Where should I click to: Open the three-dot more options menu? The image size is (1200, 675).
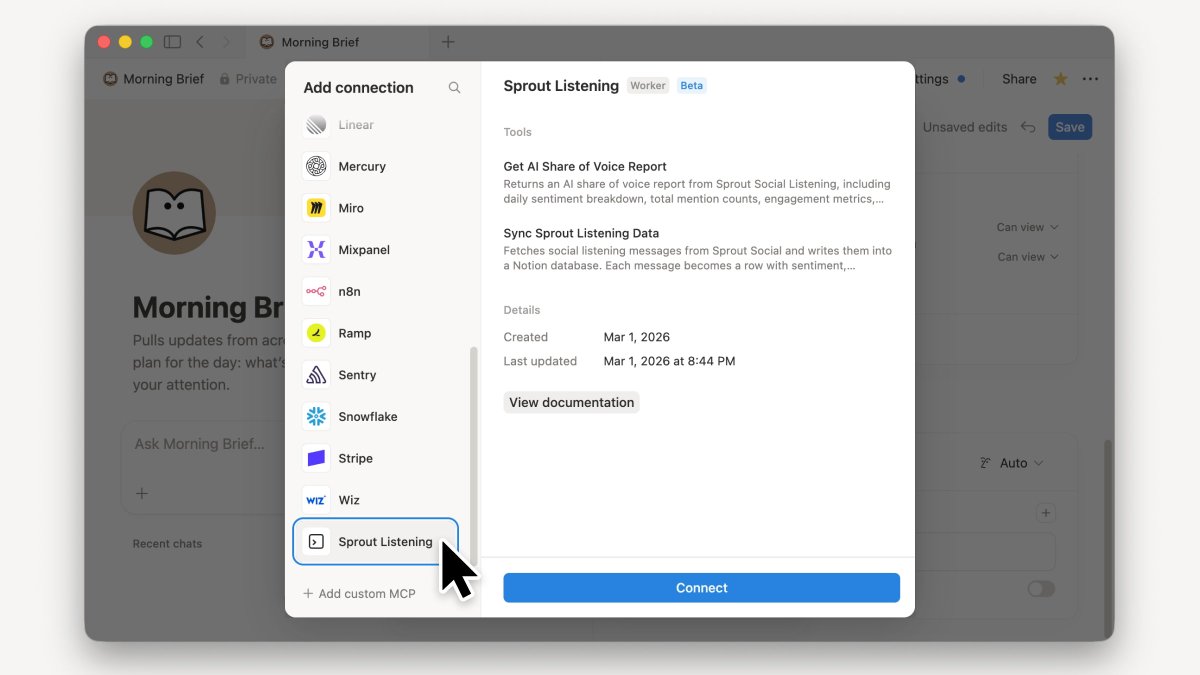(1090, 79)
